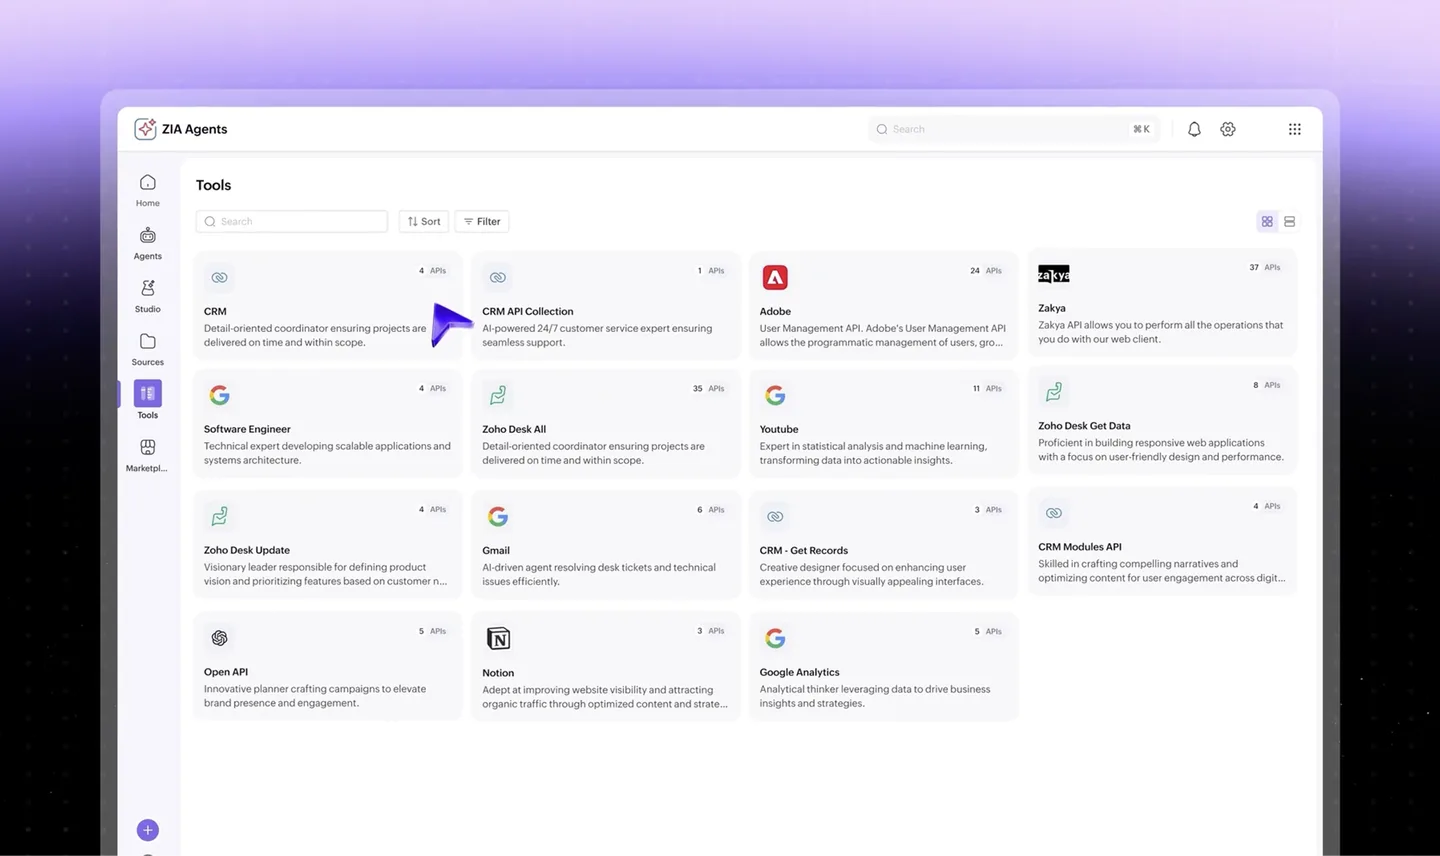Click the 24 APIs count on Adobe

click(x=986, y=271)
